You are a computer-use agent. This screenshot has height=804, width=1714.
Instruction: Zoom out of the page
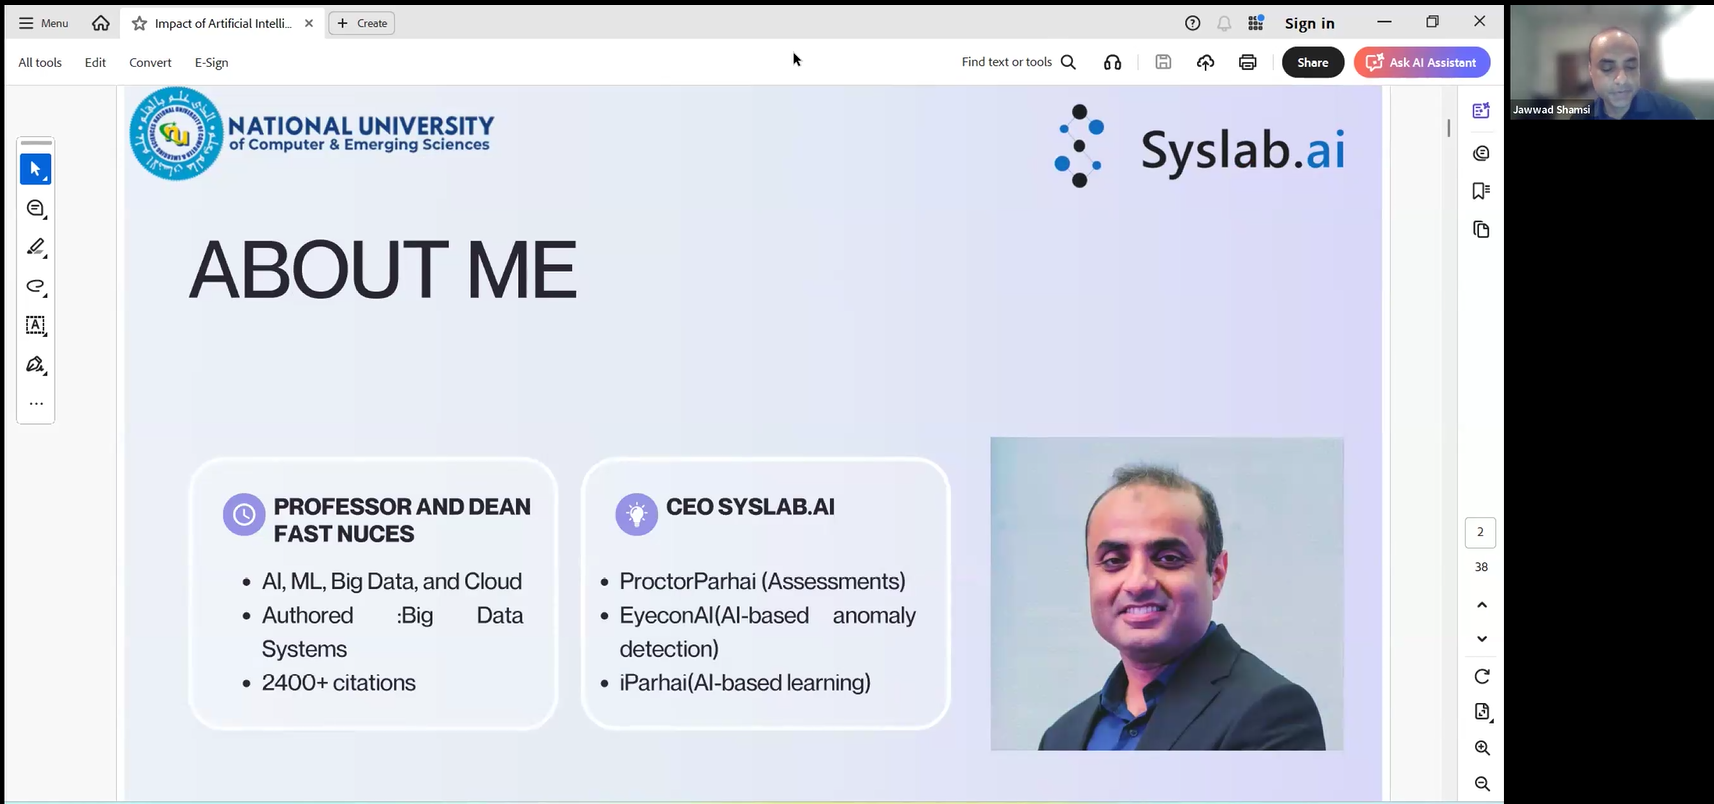tap(1481, 784)
